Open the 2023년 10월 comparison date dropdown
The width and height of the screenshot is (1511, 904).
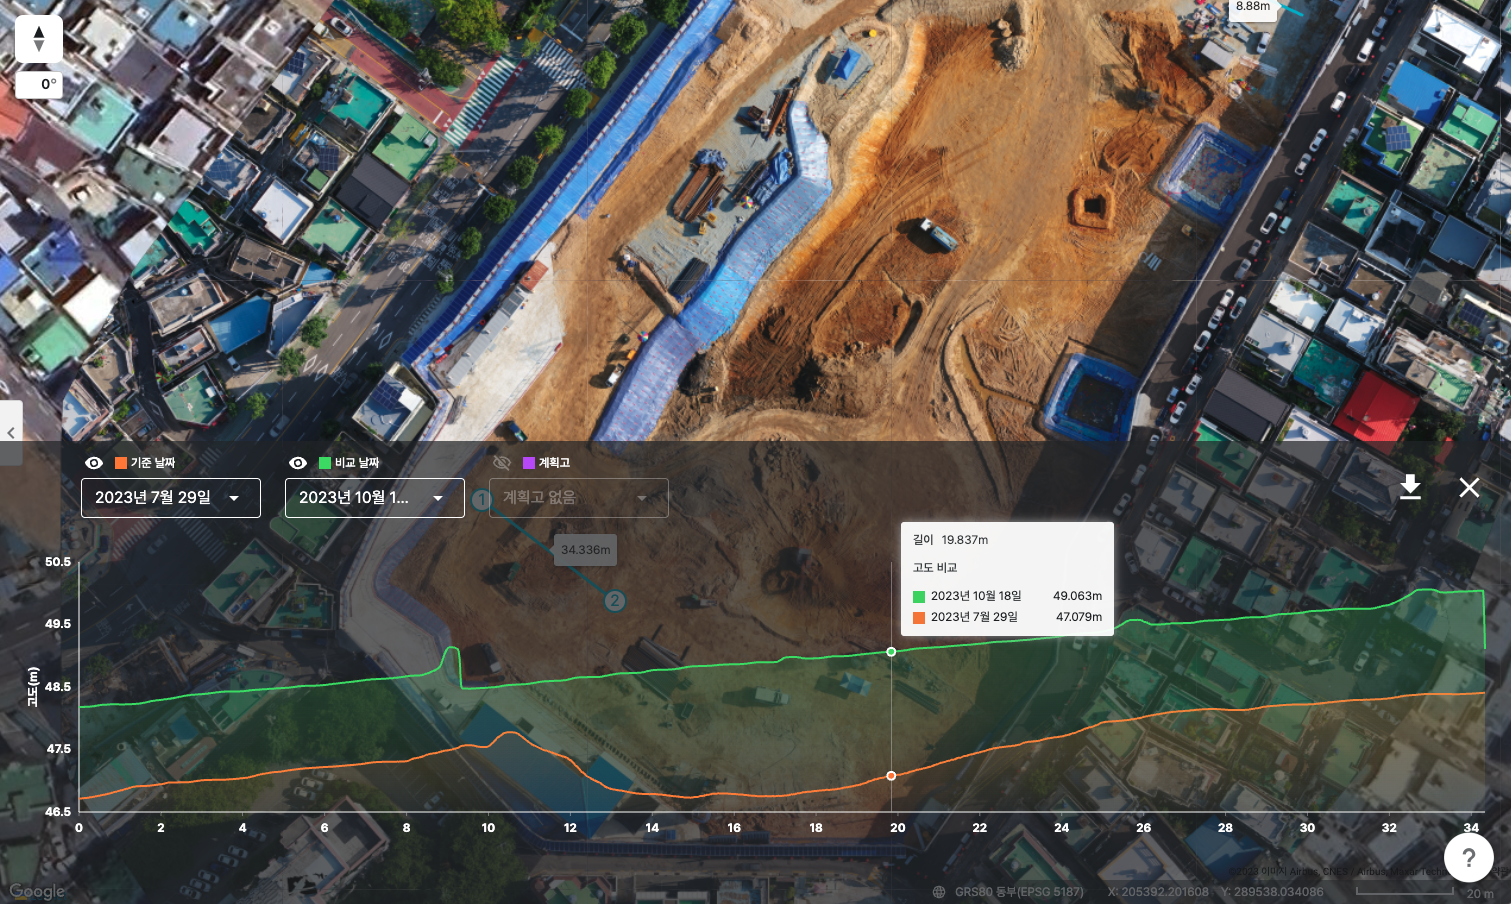pos(374,498)
